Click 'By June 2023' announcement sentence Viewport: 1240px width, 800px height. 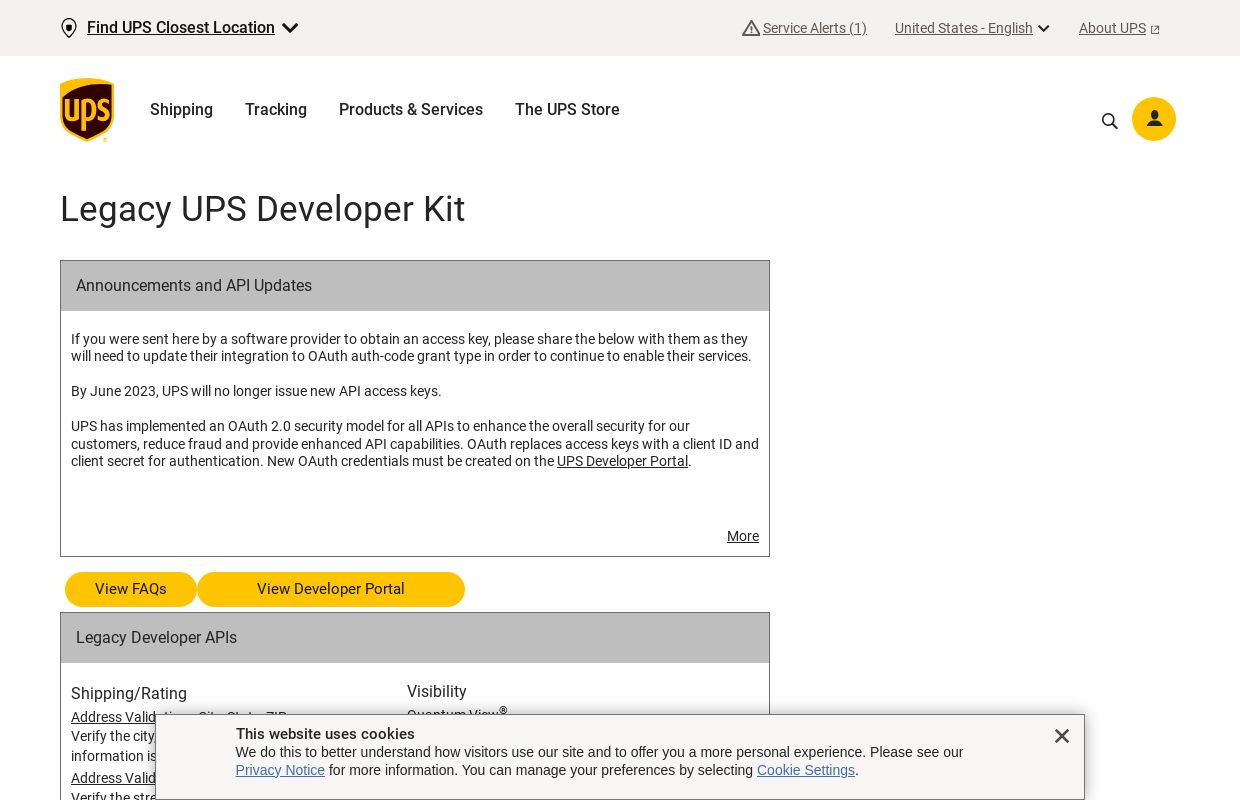pyautogui.click(x=256, y=391)
